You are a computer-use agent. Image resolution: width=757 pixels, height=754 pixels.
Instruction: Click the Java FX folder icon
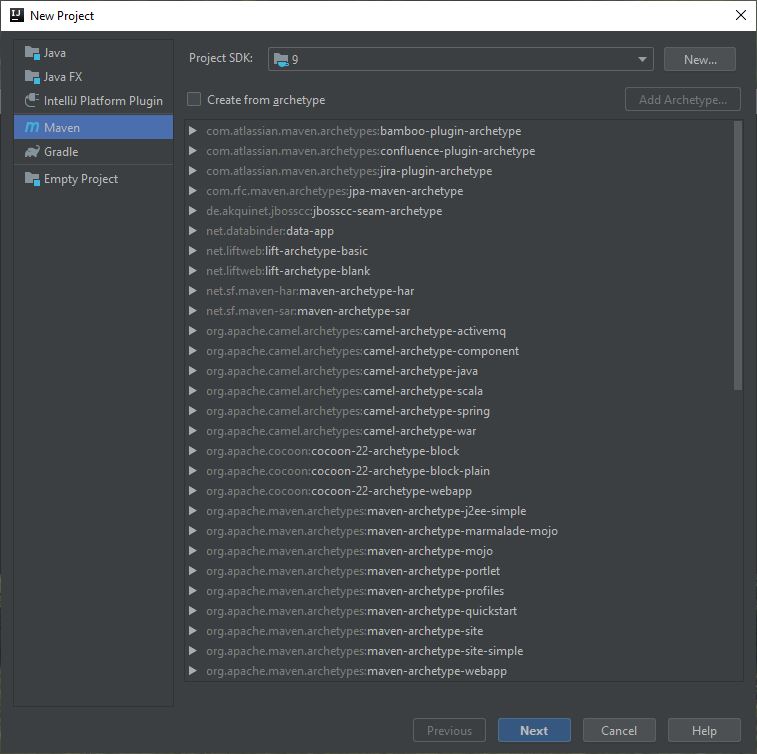click(x=32, y=77)
